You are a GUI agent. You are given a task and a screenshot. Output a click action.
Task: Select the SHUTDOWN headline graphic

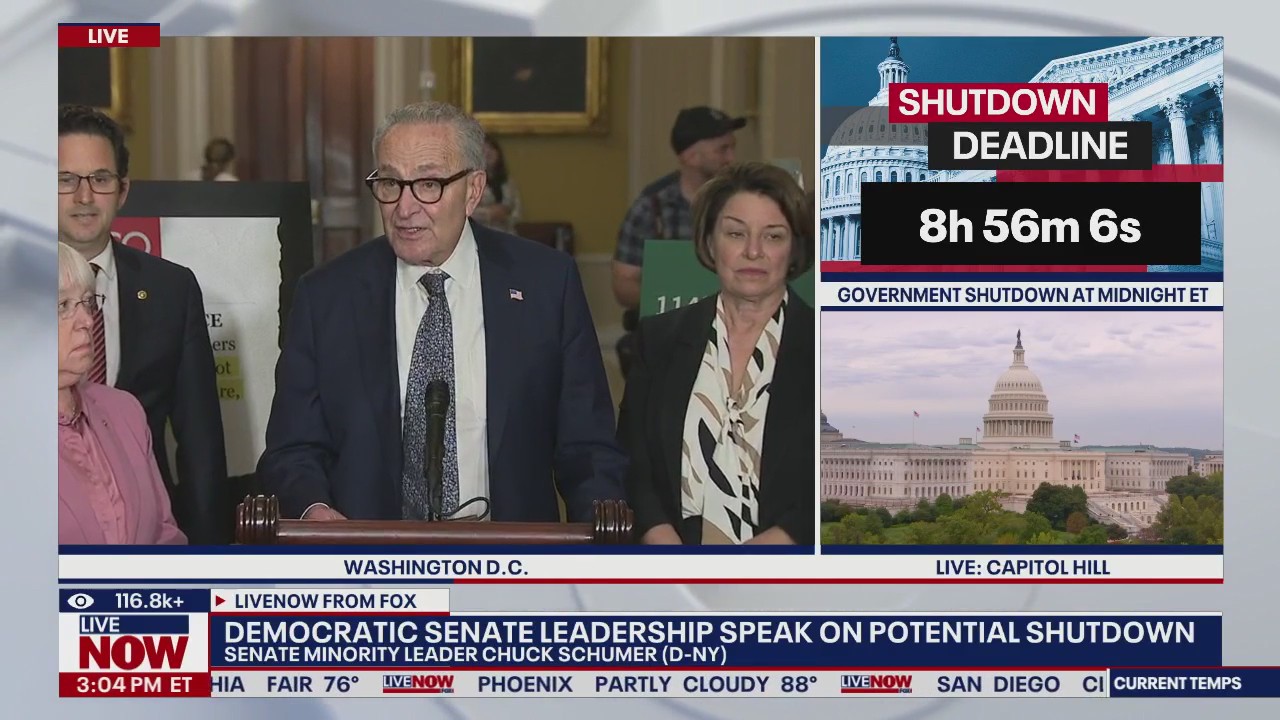[1000, 104]
